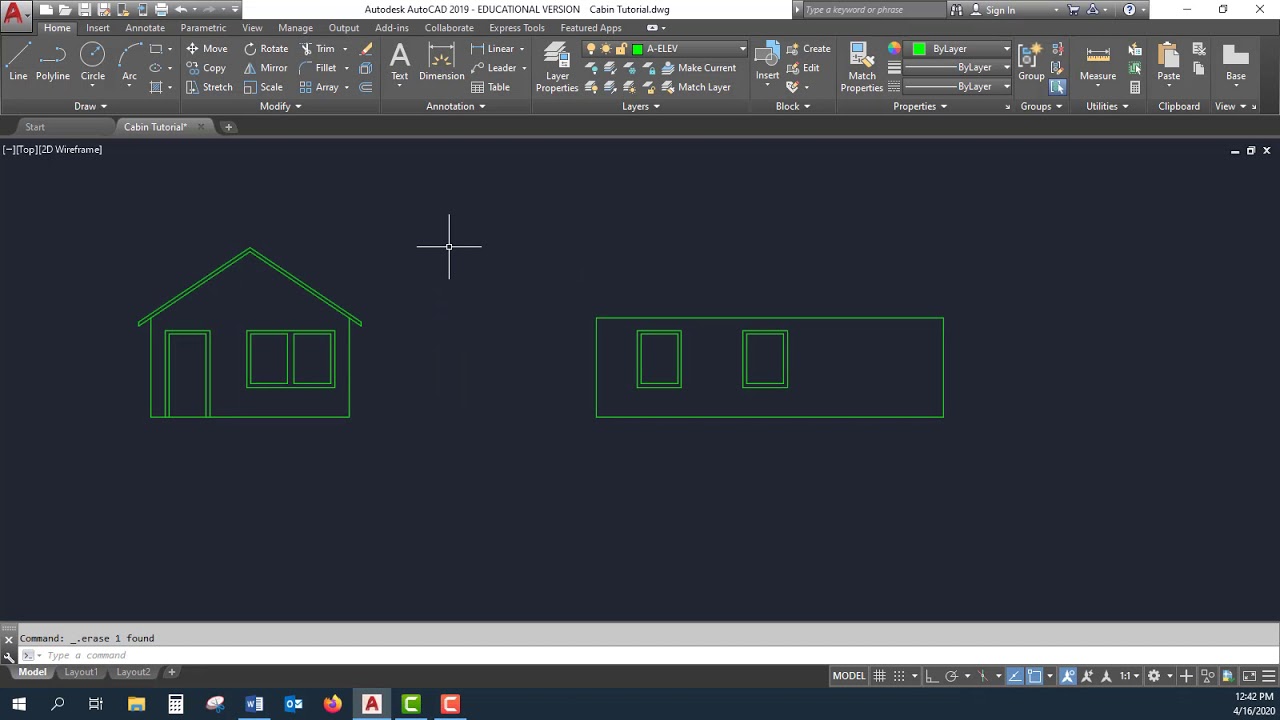Open the Parametric ribbon tab
This screenshot has width=1280, height=720.
[x=203, y=28]
